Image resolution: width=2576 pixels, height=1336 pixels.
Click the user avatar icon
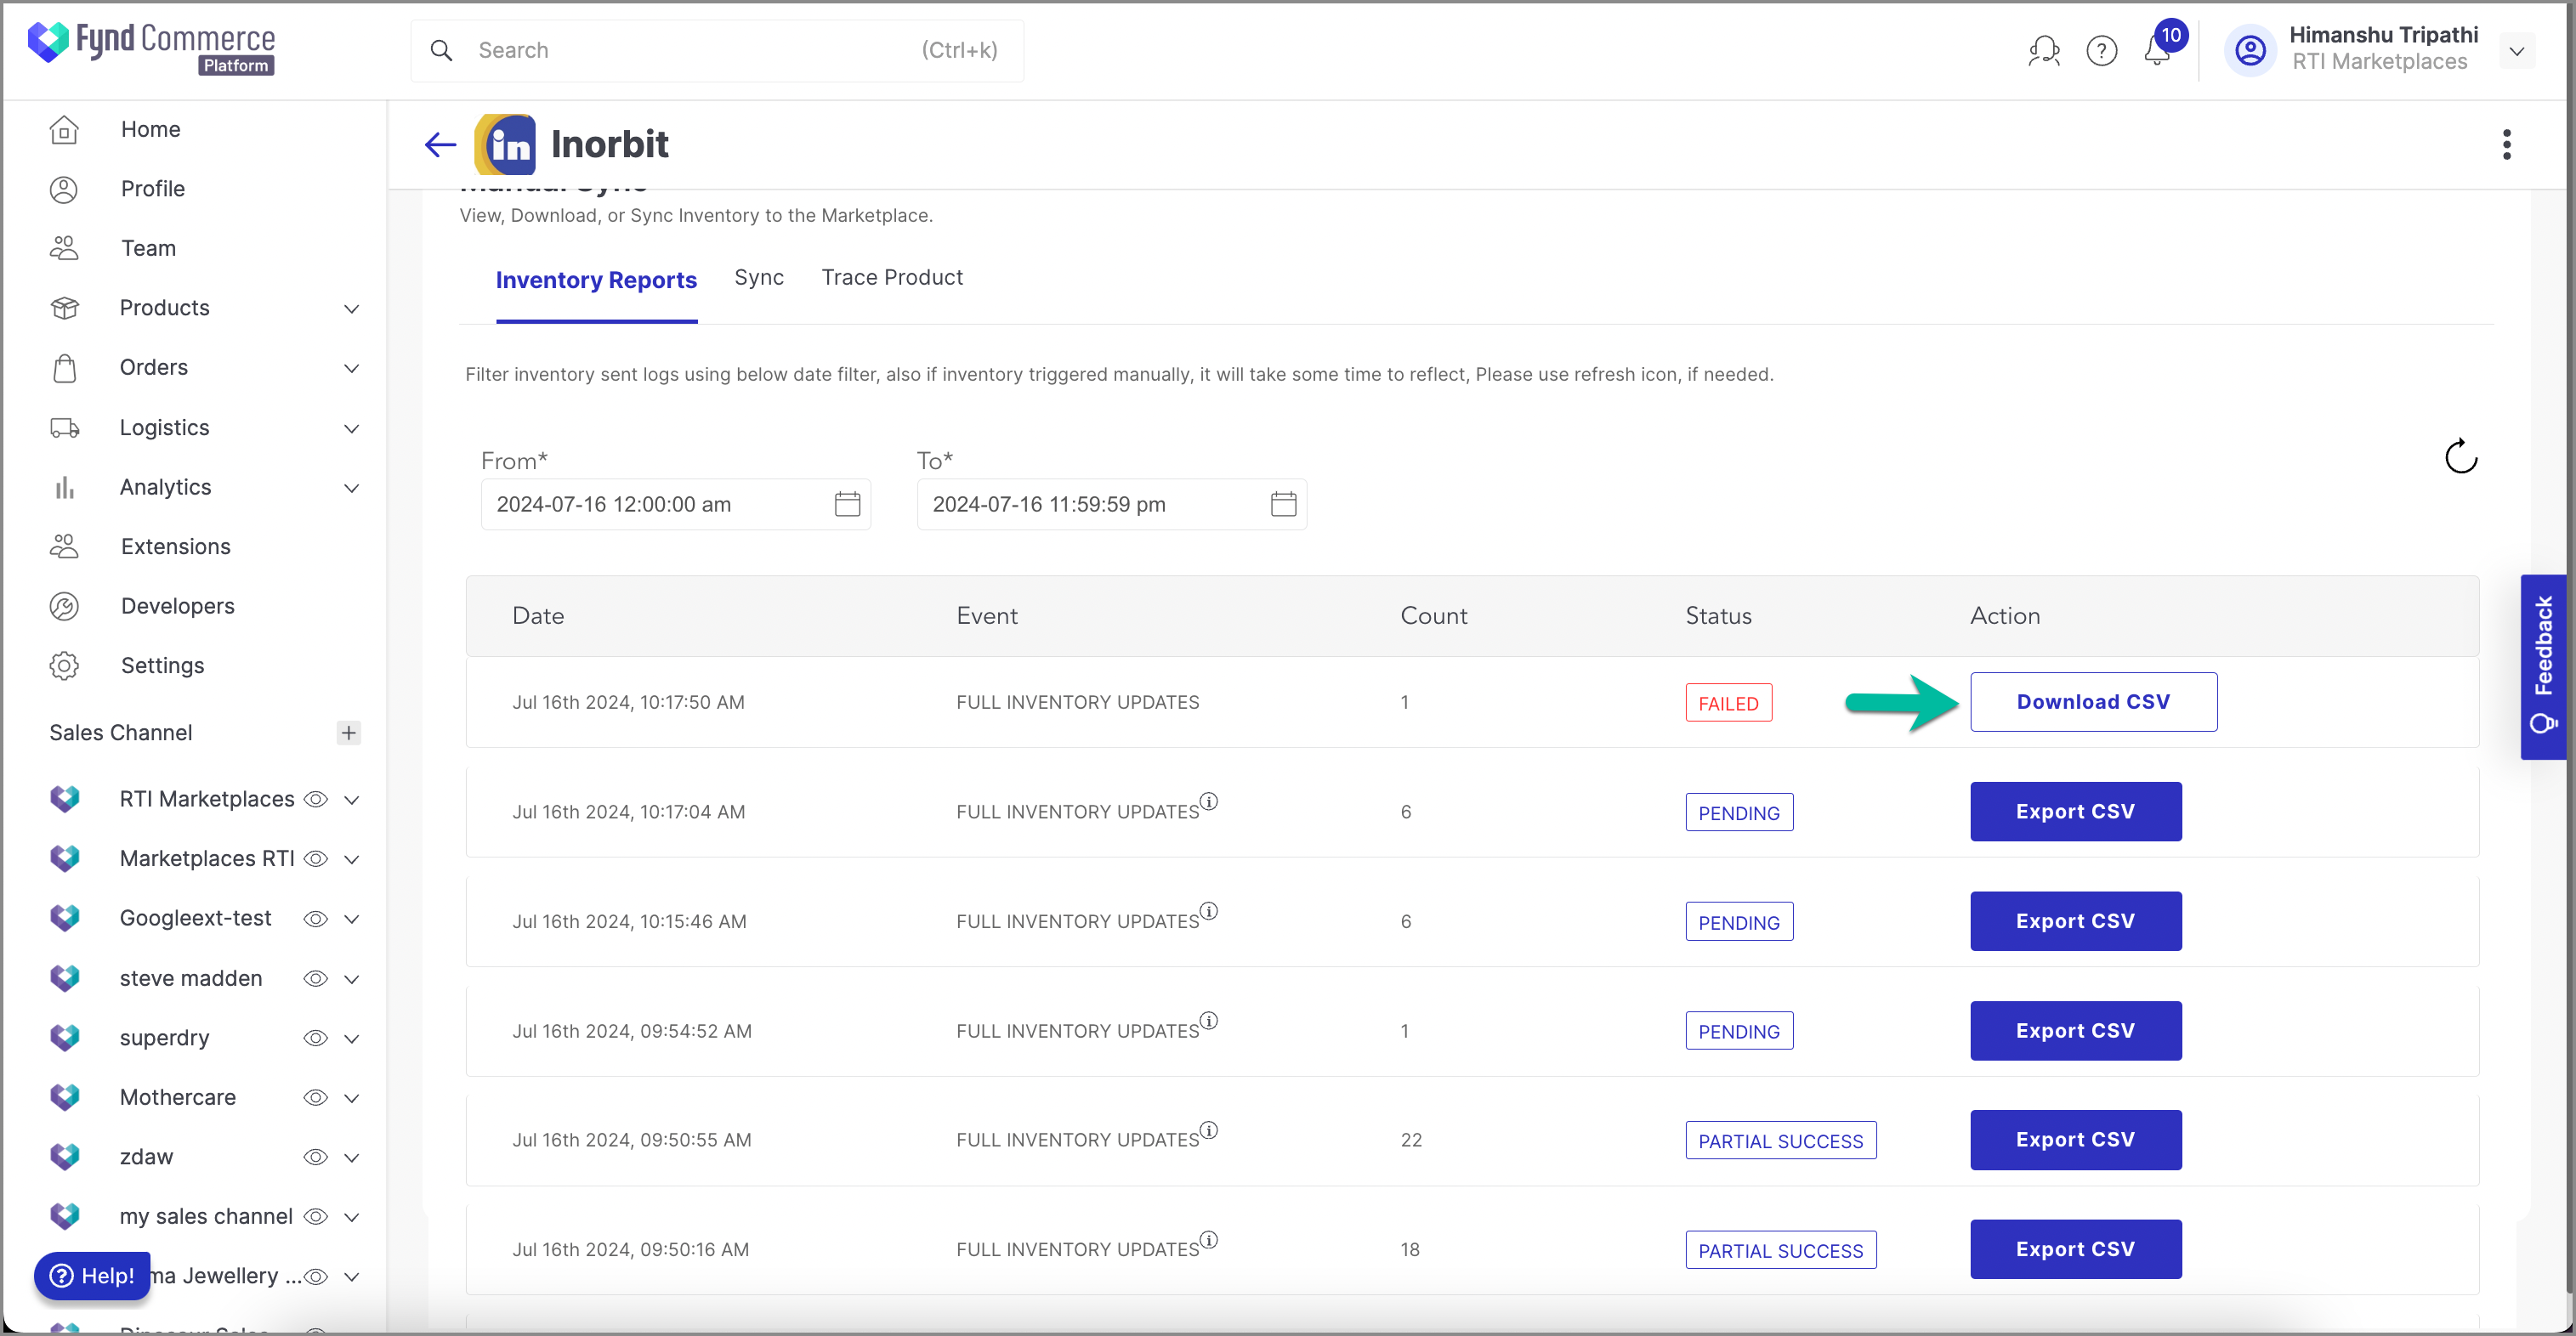(x=2250, y=50)
